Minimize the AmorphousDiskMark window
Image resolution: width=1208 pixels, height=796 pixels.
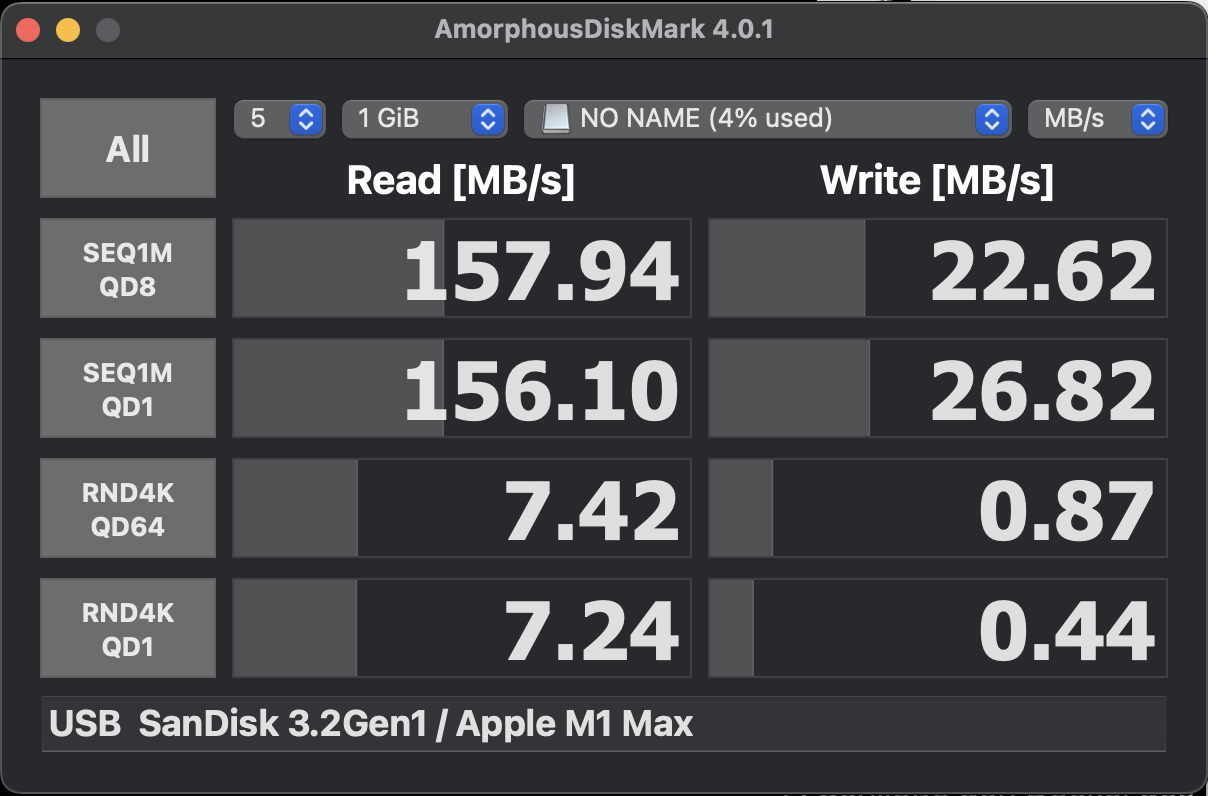(x=68, y=29)
